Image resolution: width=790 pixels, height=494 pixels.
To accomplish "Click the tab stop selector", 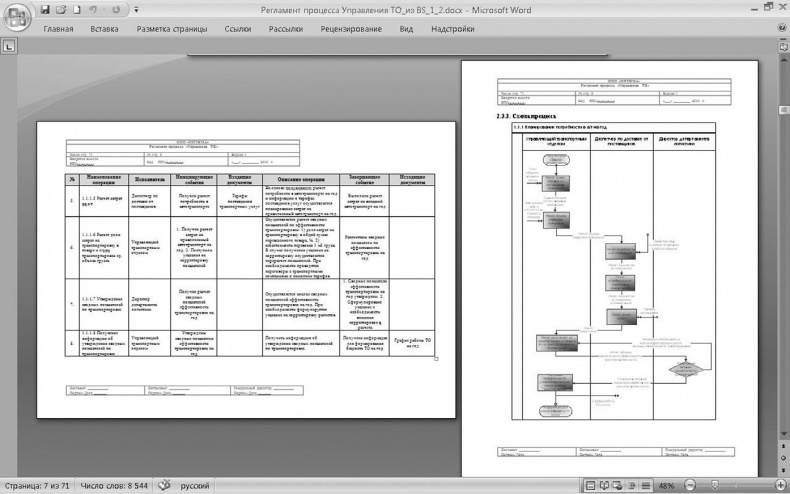I will coord(9,46).
